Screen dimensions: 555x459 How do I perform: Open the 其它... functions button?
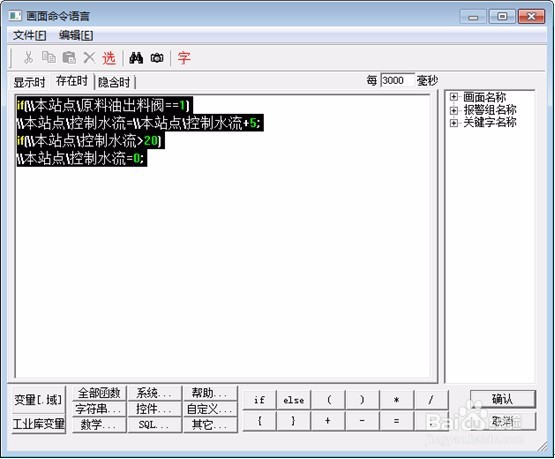click(210, 424)
